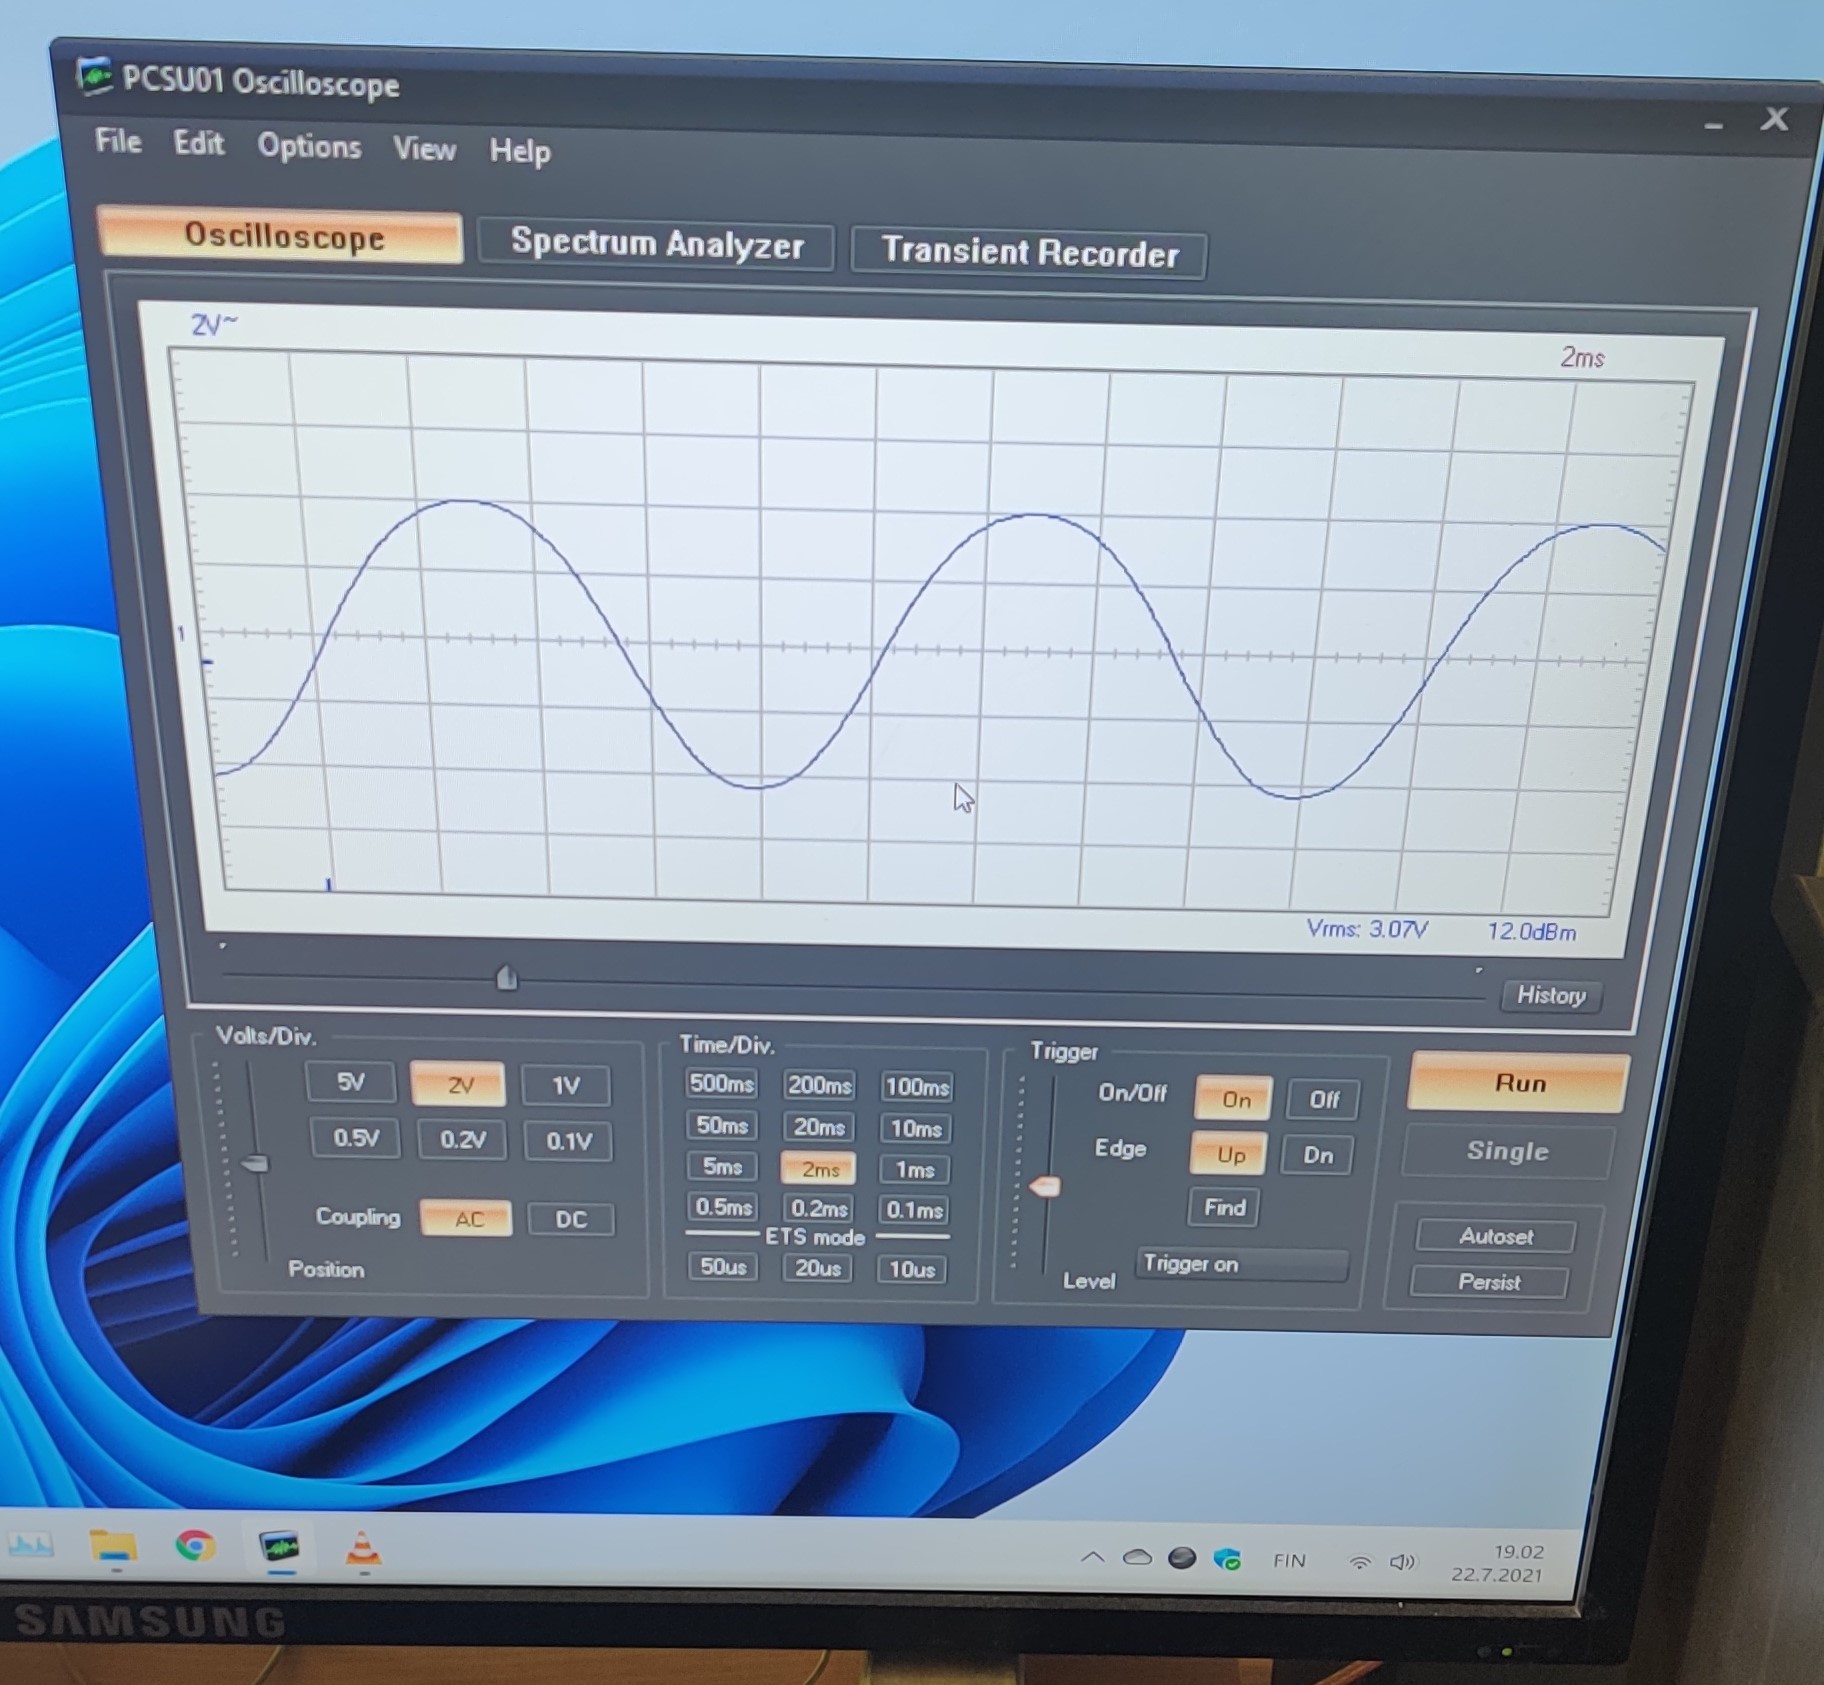This screenshot has height=1685, width=1824.
Task: Click the horizontal waveform position slider
Action: 507,977
